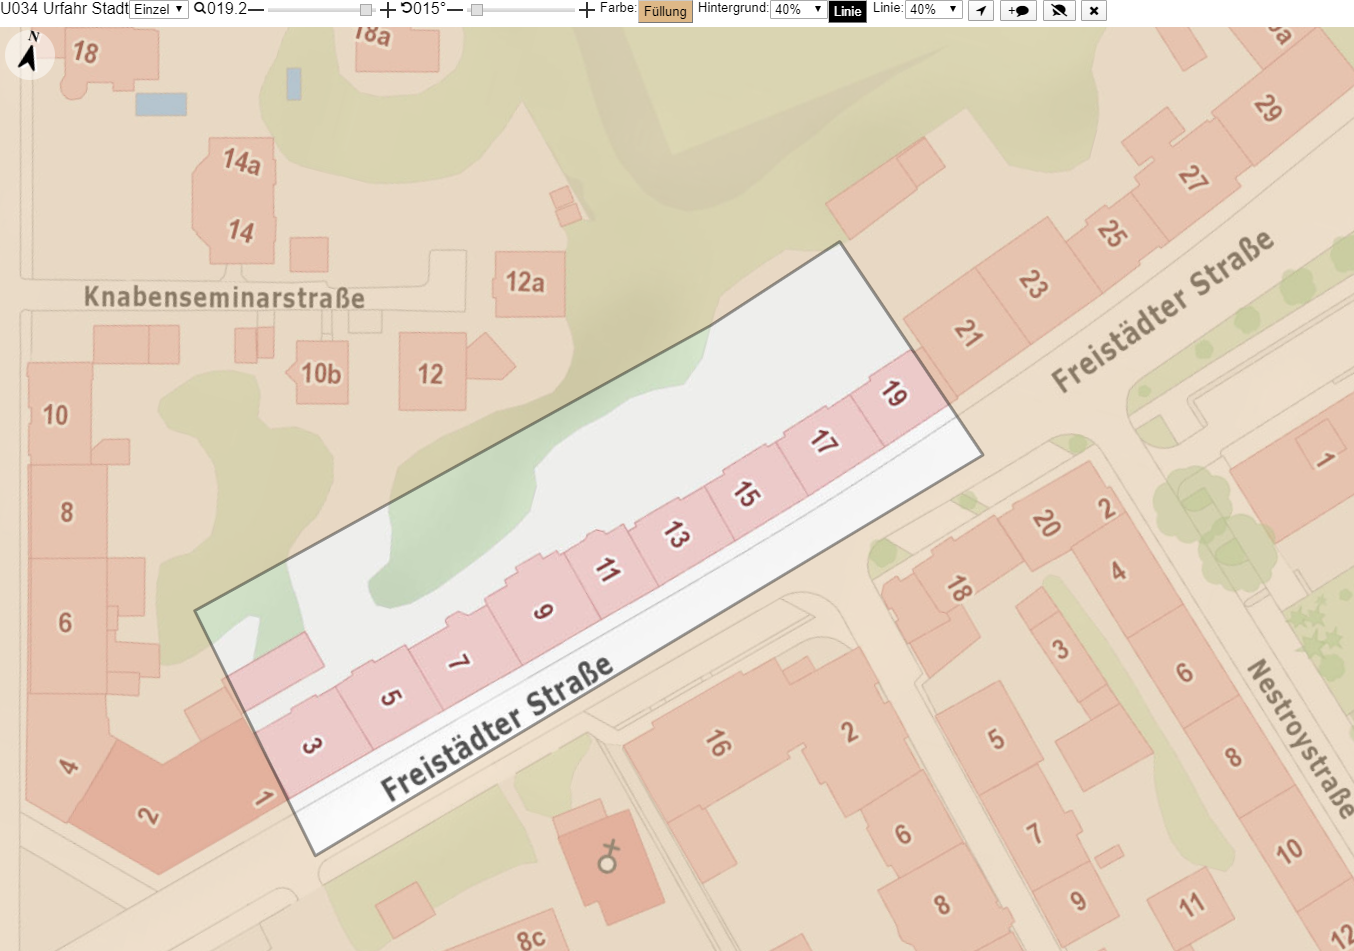Open the Hintergrund 40% dropdown
This screenshot has height=951, width=1354.
click(797, 9)
